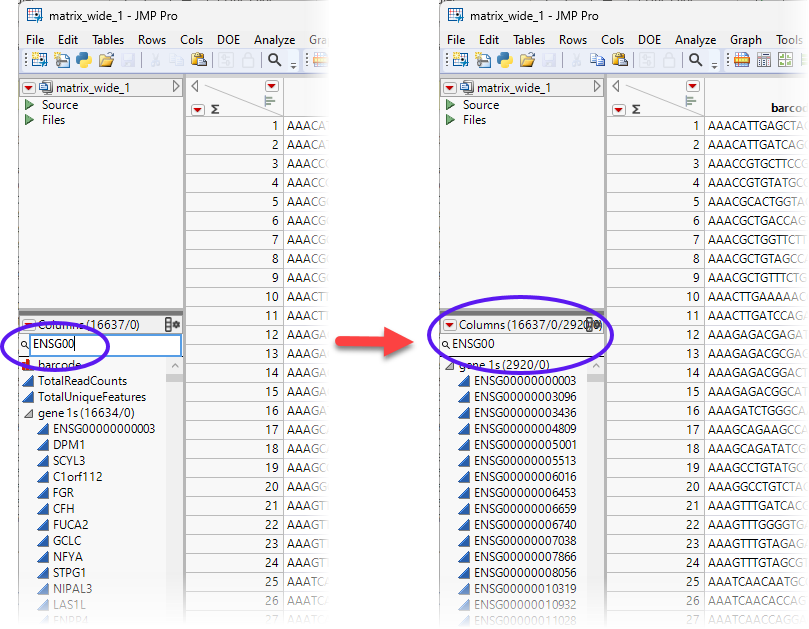Click Python script icon in left window toolbar
Image resolution: width=809 pixels, height=629 pixels.
pyautogui.click(x=84, y=60)
